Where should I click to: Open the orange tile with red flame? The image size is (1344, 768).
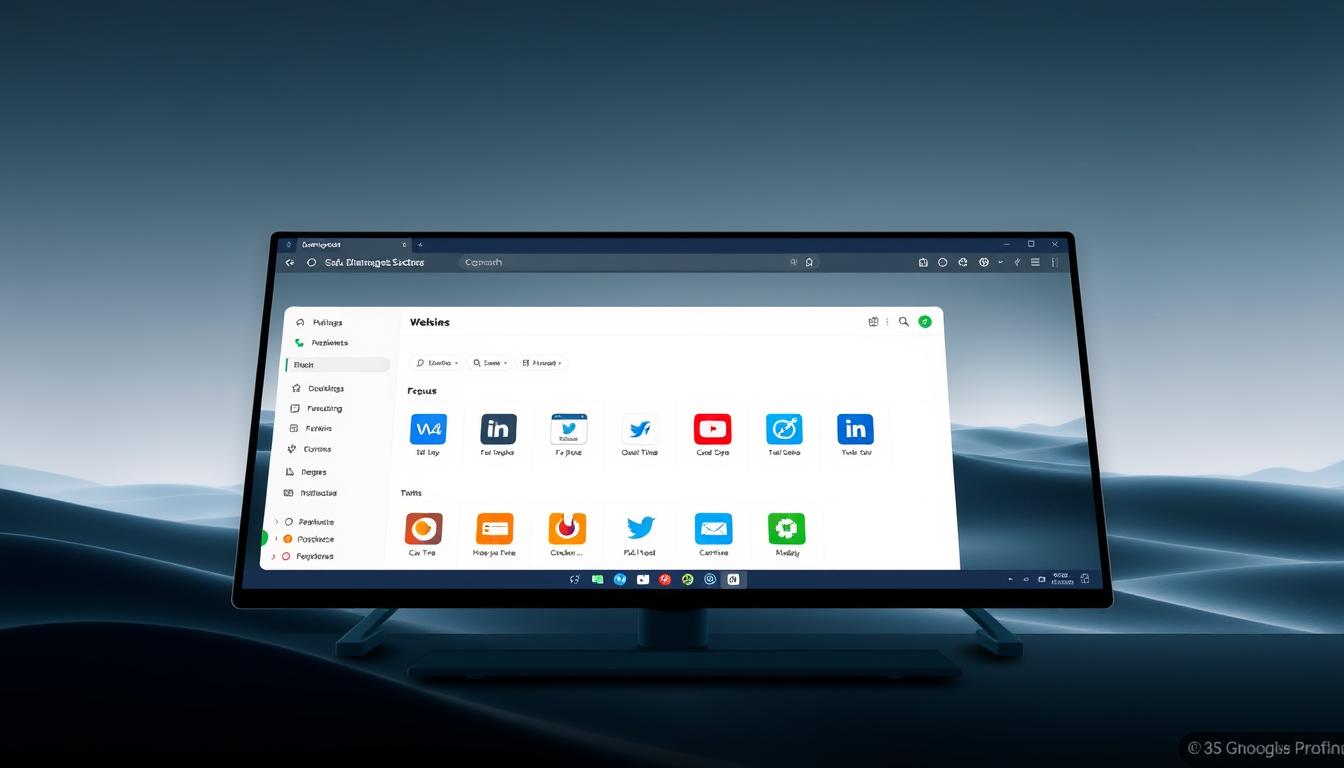coord(567,528)
